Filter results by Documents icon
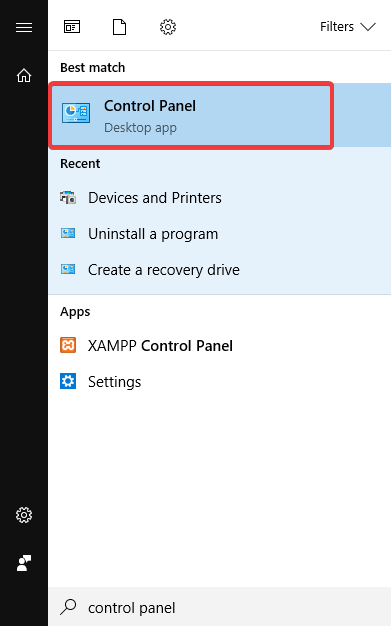Screen dimensions: 391x626 [119, 27]
